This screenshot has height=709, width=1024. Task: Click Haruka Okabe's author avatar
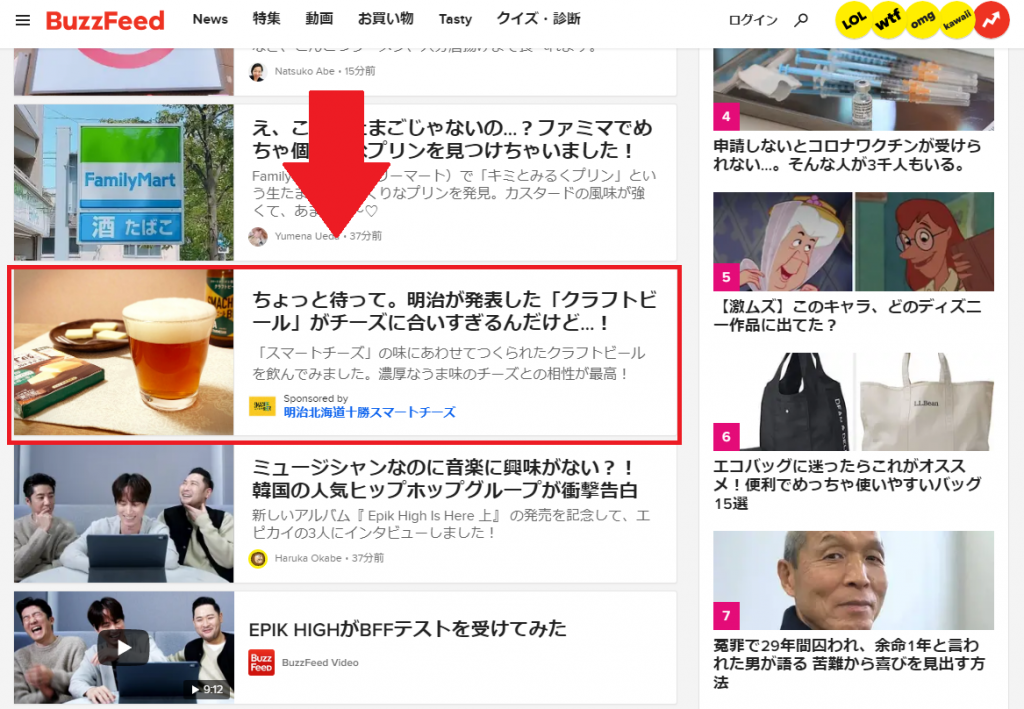click(x=258, y=558)
